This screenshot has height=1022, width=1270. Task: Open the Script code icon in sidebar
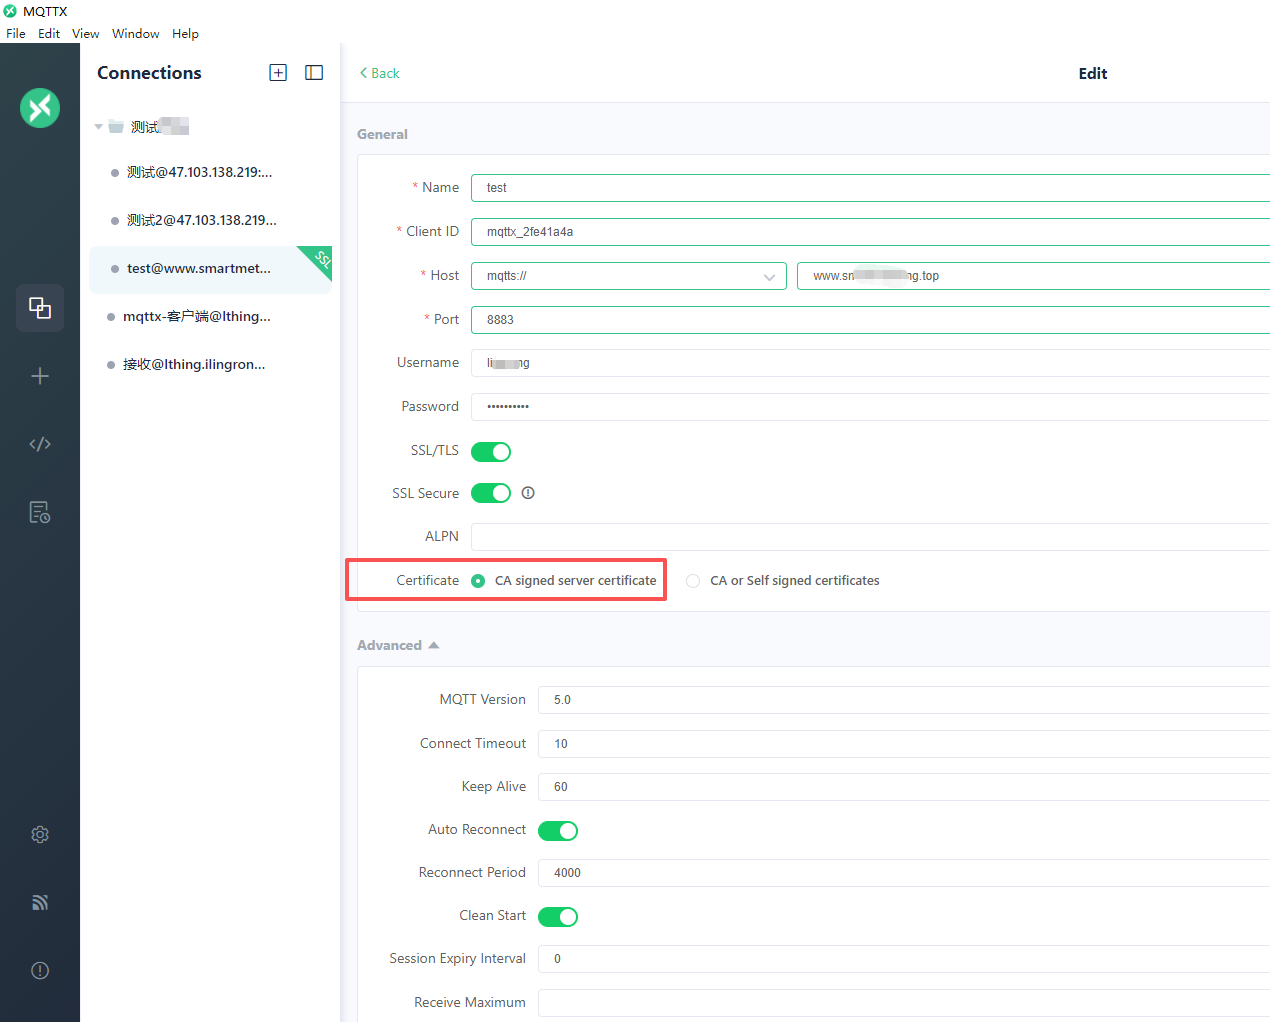40,444
